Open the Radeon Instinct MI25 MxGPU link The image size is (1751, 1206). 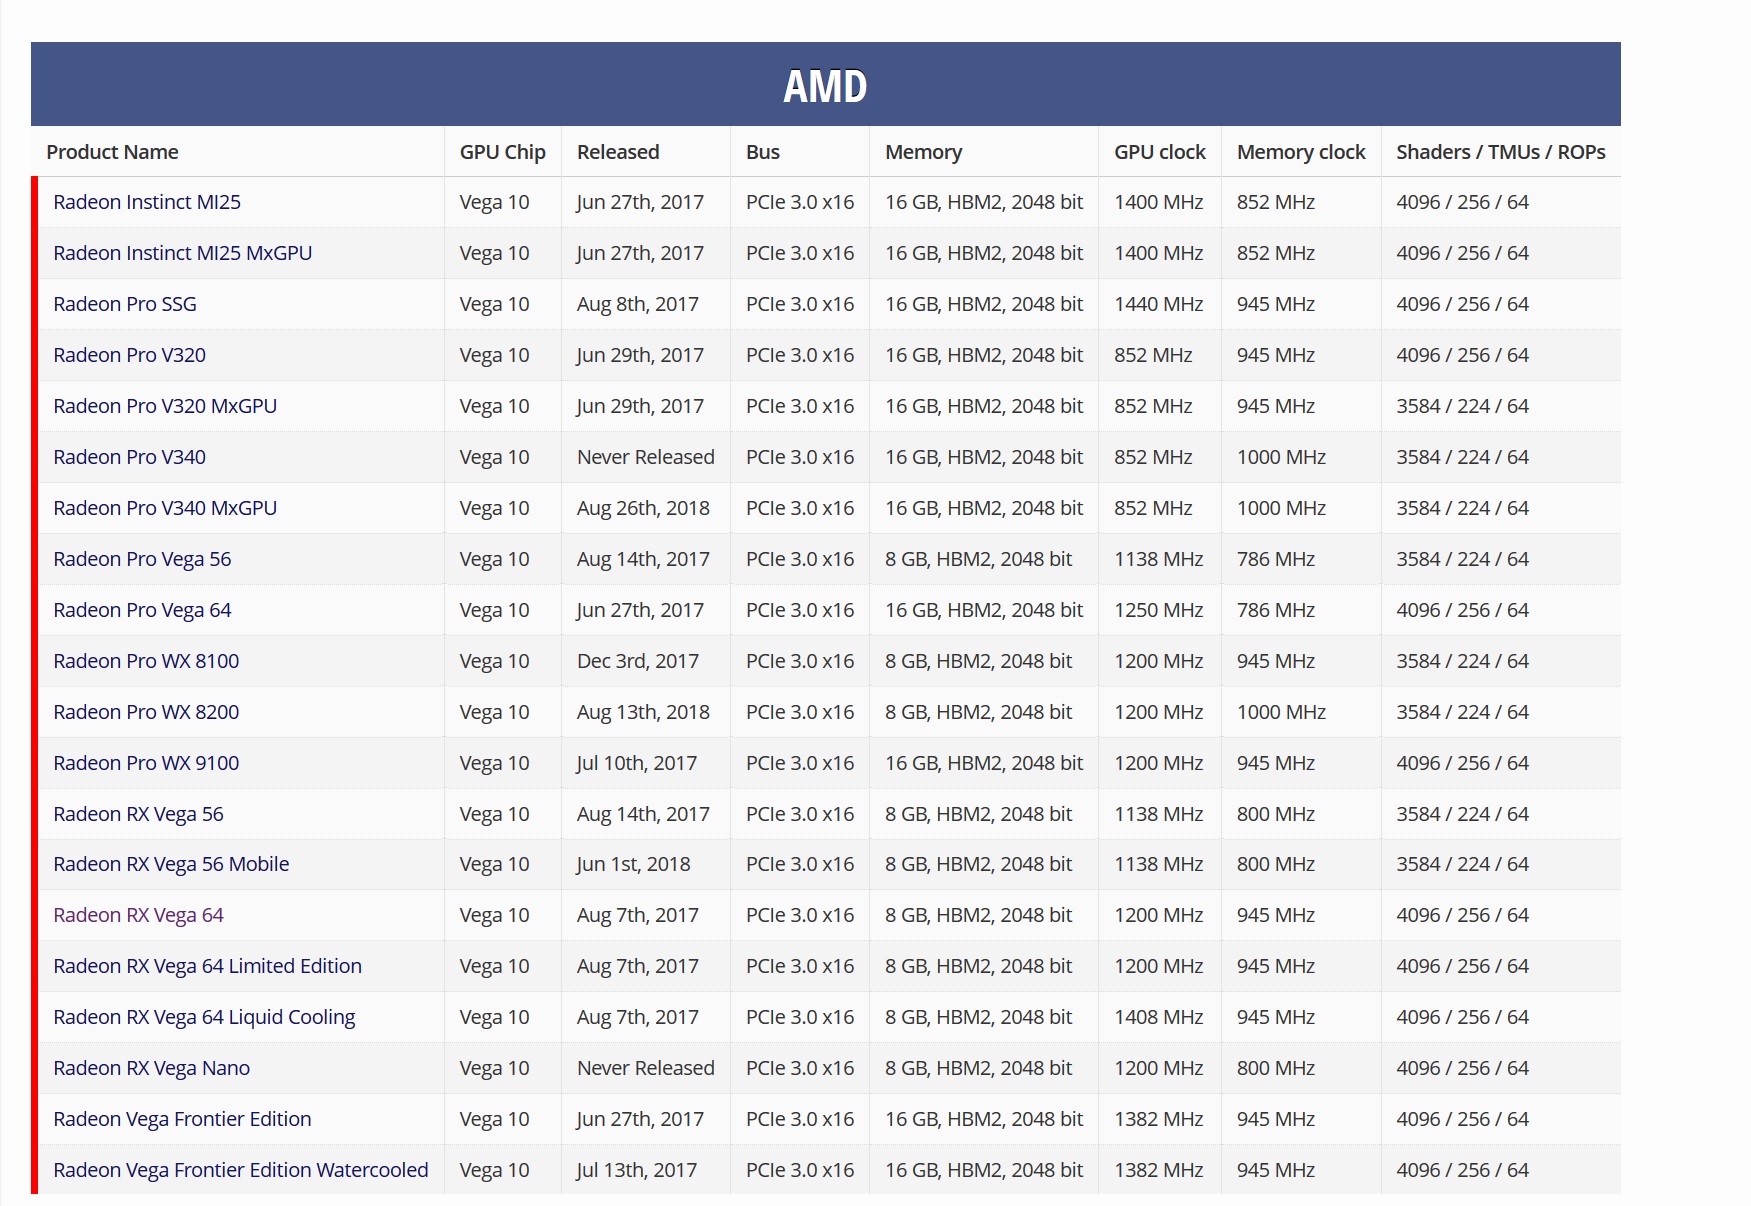183,253
